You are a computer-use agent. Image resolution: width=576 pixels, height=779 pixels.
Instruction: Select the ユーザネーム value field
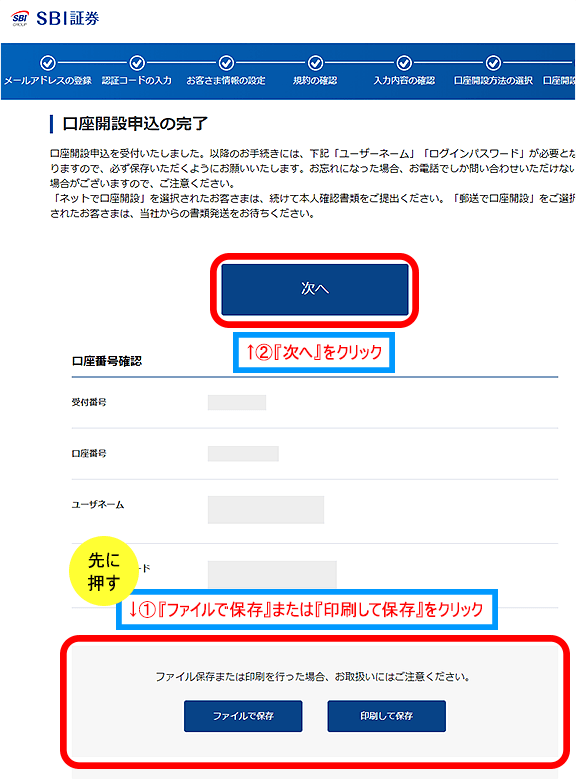tap(266, 510)
